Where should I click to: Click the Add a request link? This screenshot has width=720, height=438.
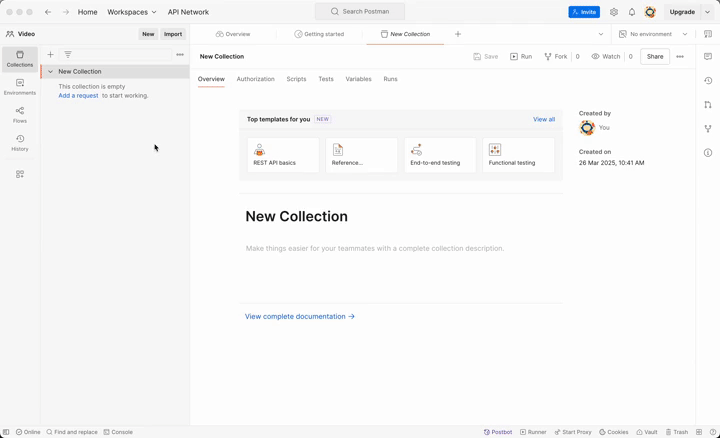pos(78,96)
